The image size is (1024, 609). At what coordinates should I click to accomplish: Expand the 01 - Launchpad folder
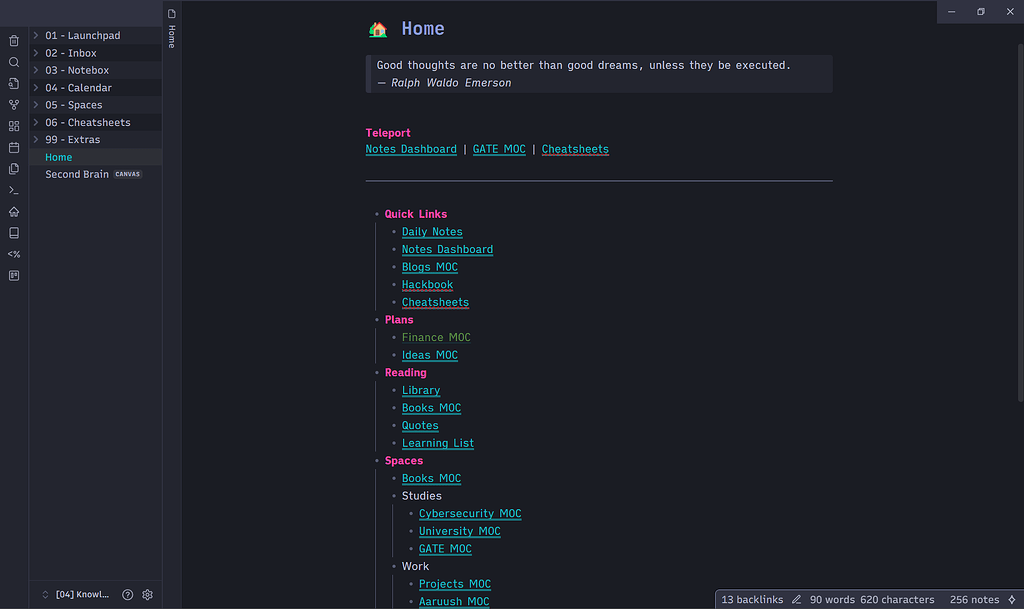[x=37, y=36]
